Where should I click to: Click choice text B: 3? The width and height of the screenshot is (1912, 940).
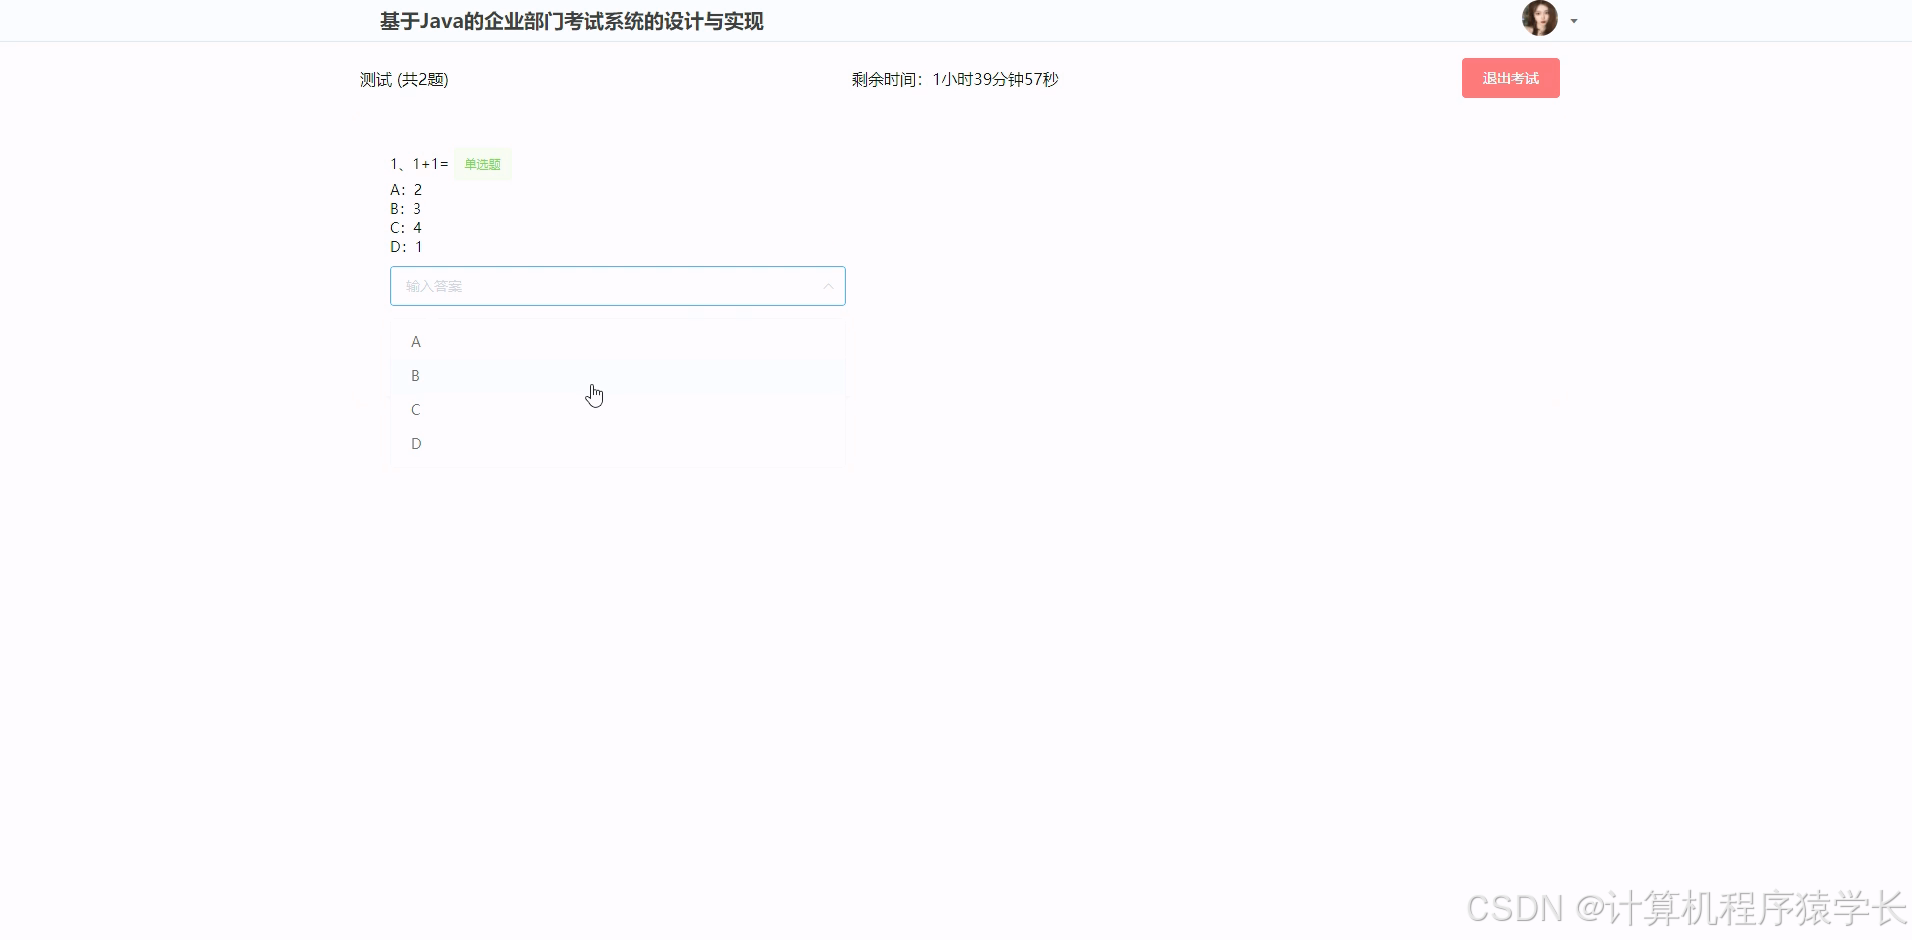click(406, 209)
